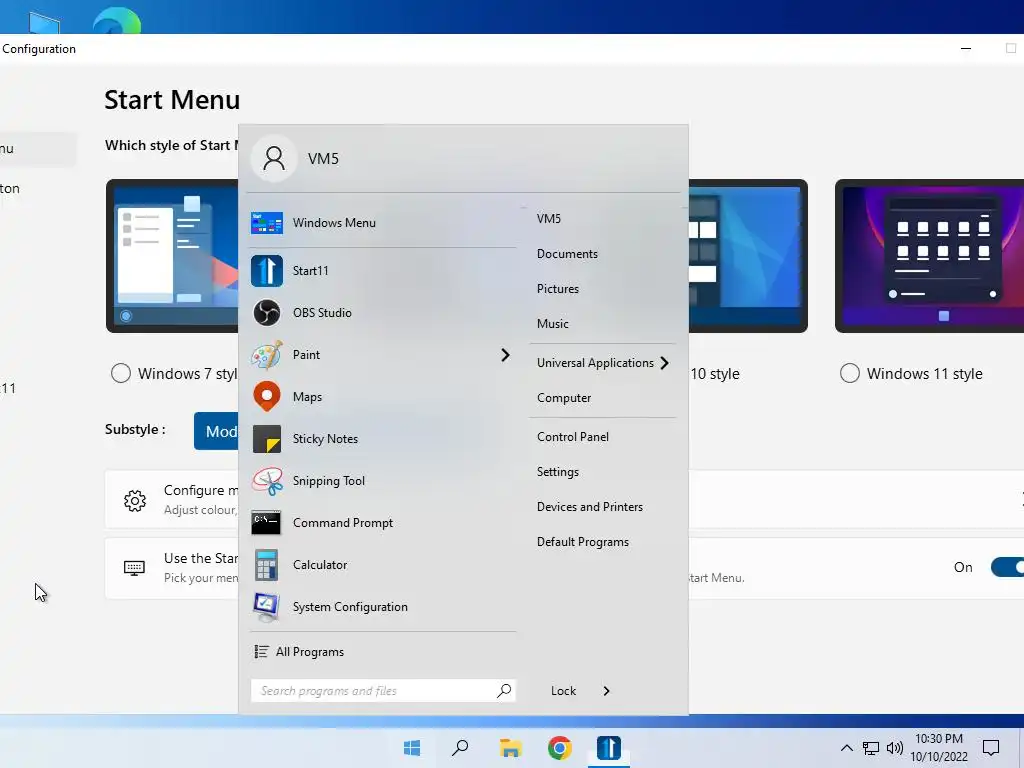Select the Windows 10 style thumbnail
Image resolution: width=1024 pixels, height=768 pixels.
[748, 256]
